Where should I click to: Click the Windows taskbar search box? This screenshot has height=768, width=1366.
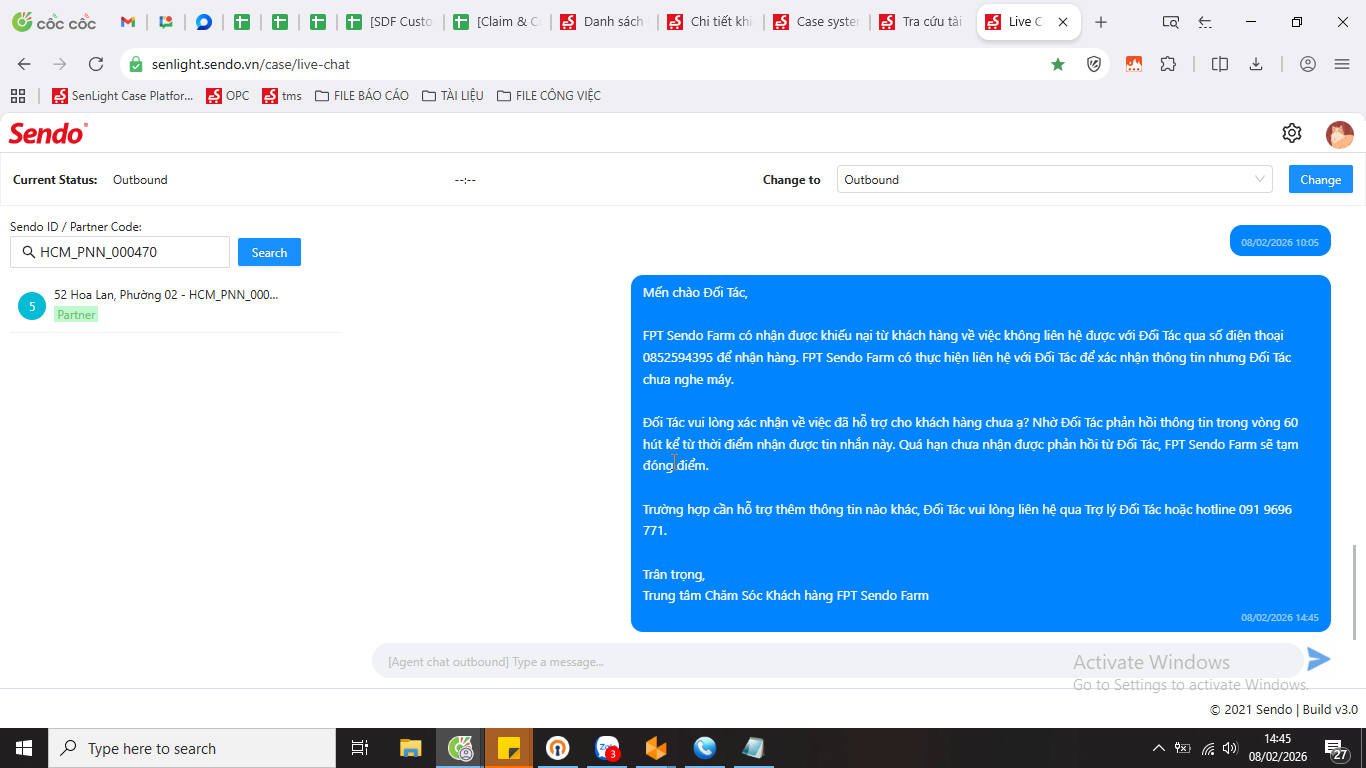click(x=192, y=748)
